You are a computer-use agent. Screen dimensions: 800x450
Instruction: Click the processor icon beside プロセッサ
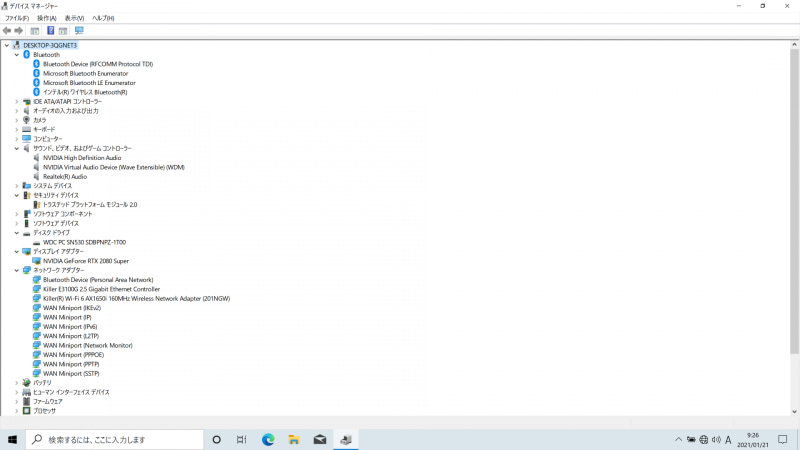[27, 411]
